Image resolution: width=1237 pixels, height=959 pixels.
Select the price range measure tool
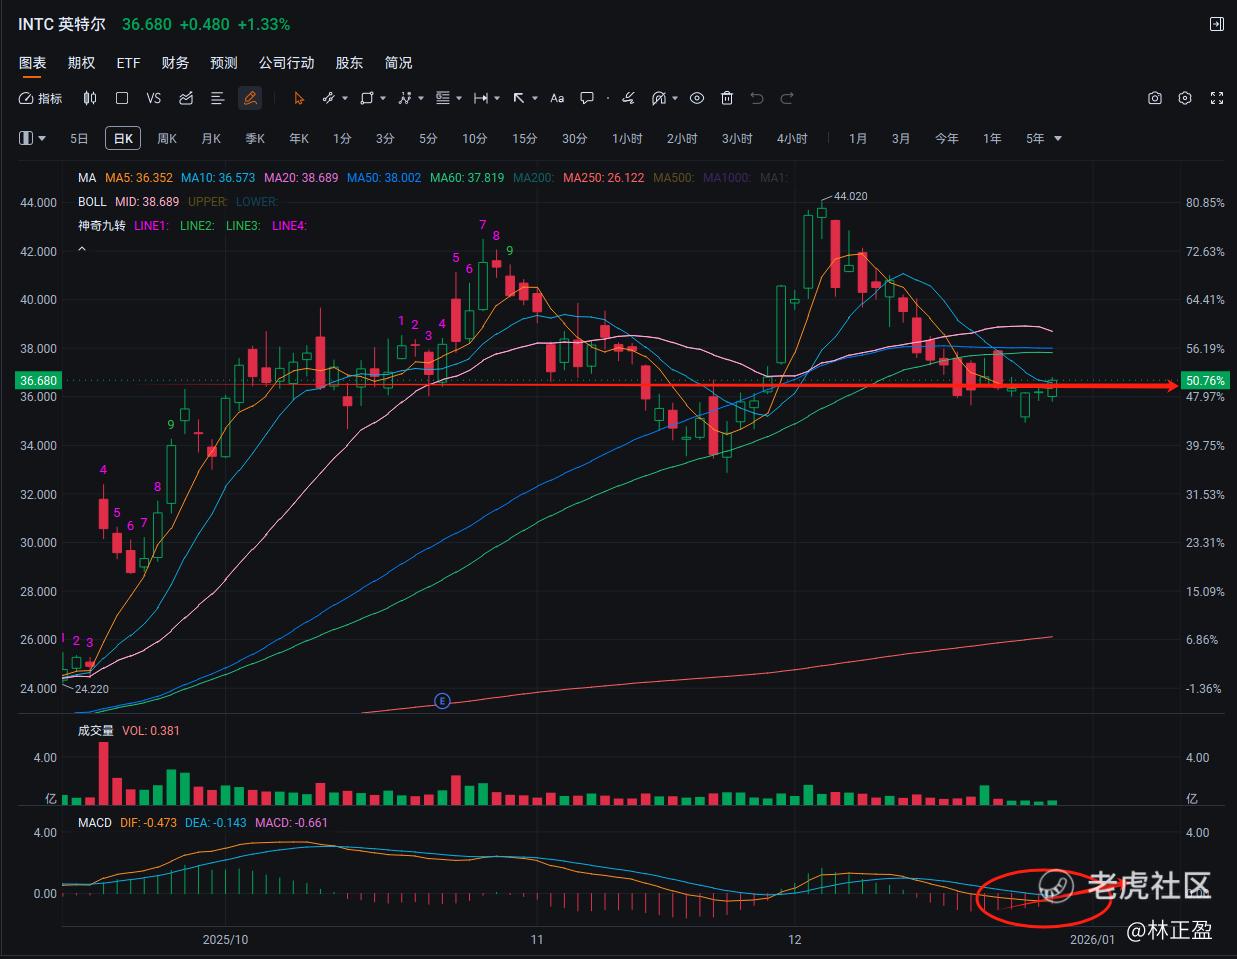click(481, 98)
